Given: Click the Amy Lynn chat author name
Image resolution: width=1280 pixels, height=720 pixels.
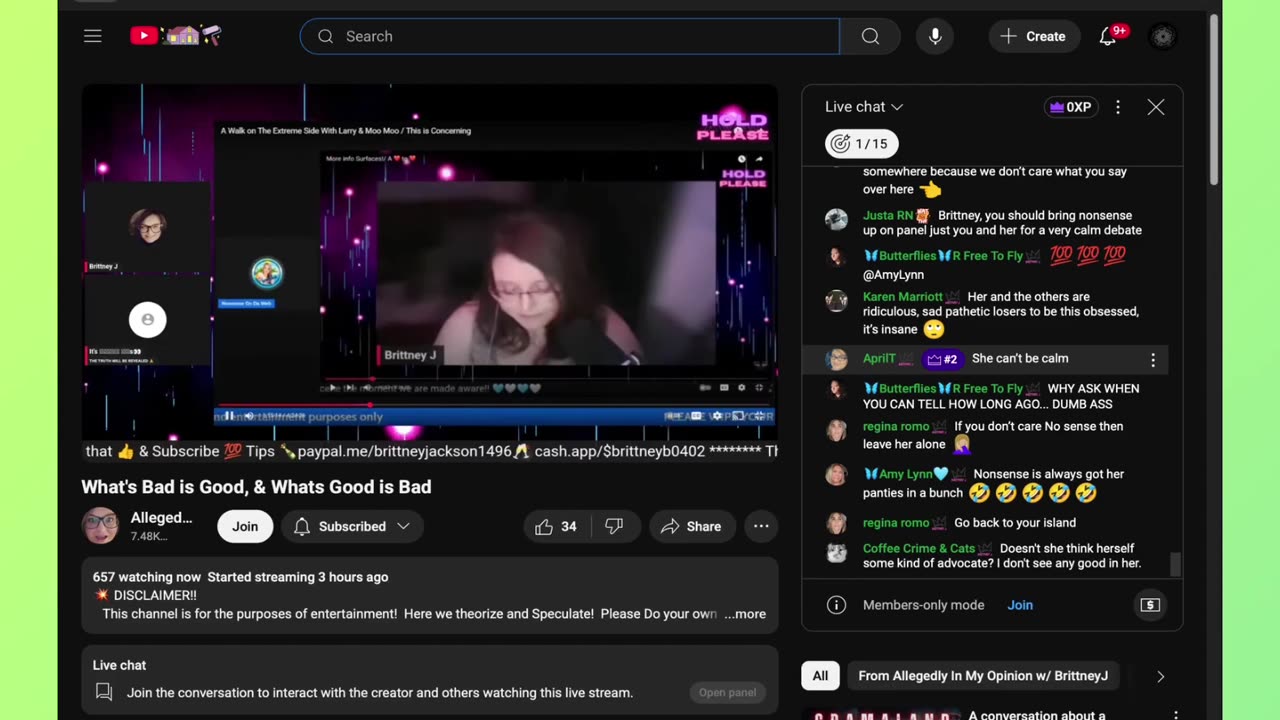Looking at the screenshot, I should [905, 474].
